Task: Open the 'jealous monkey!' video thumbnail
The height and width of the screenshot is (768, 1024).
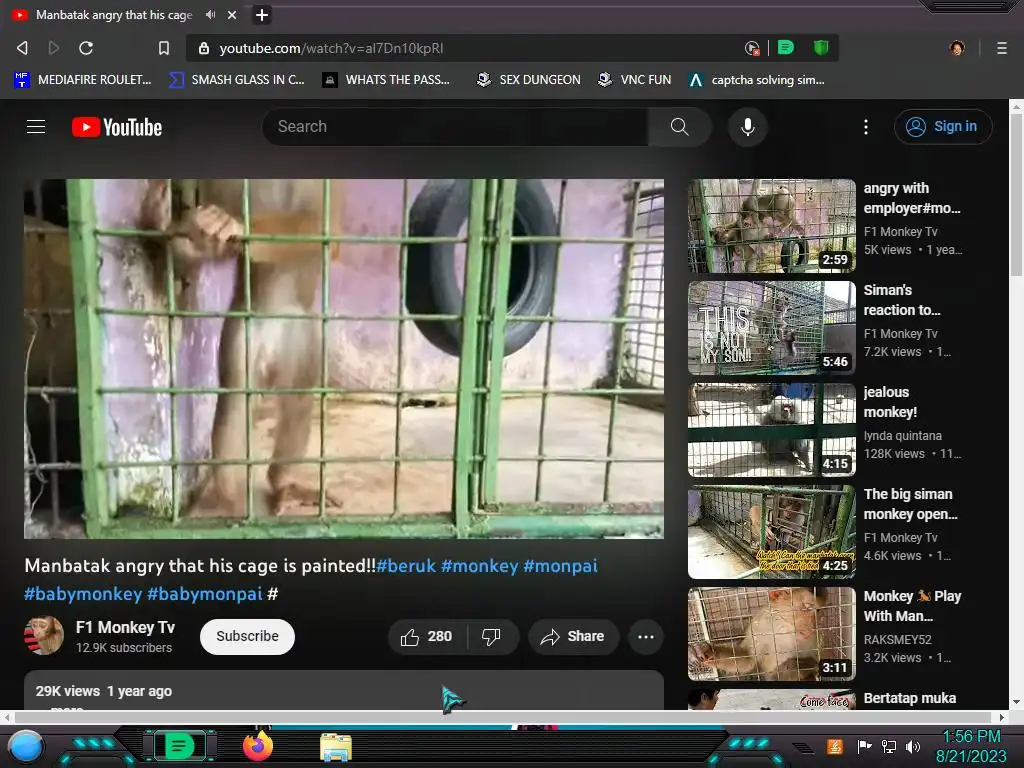Action: (772, 430)
